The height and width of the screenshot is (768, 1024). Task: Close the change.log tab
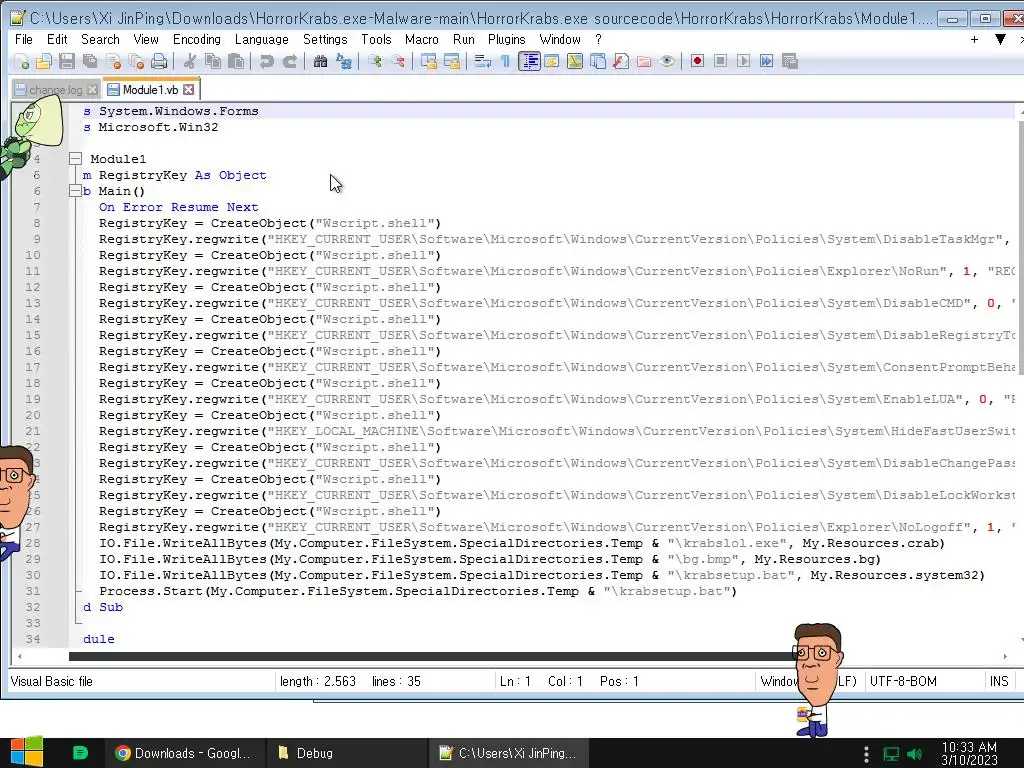tap(93, 89)
